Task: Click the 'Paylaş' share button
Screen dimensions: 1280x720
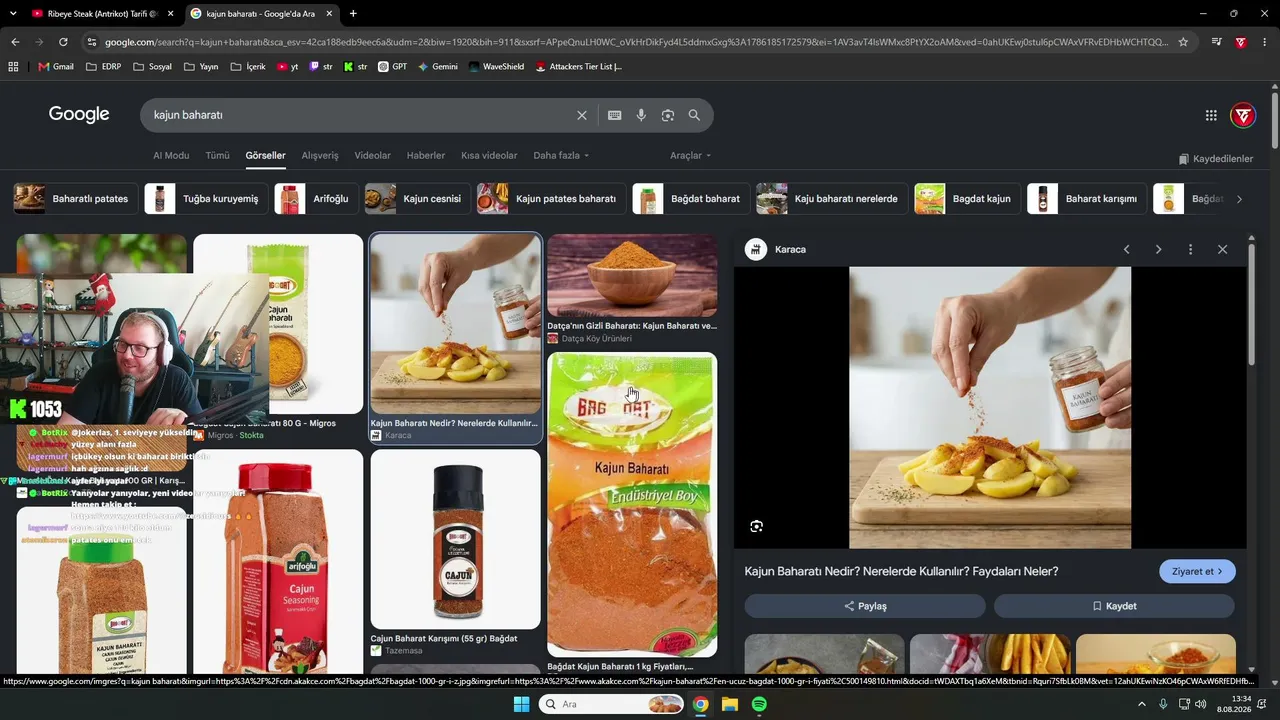Action: coord(865,606)
